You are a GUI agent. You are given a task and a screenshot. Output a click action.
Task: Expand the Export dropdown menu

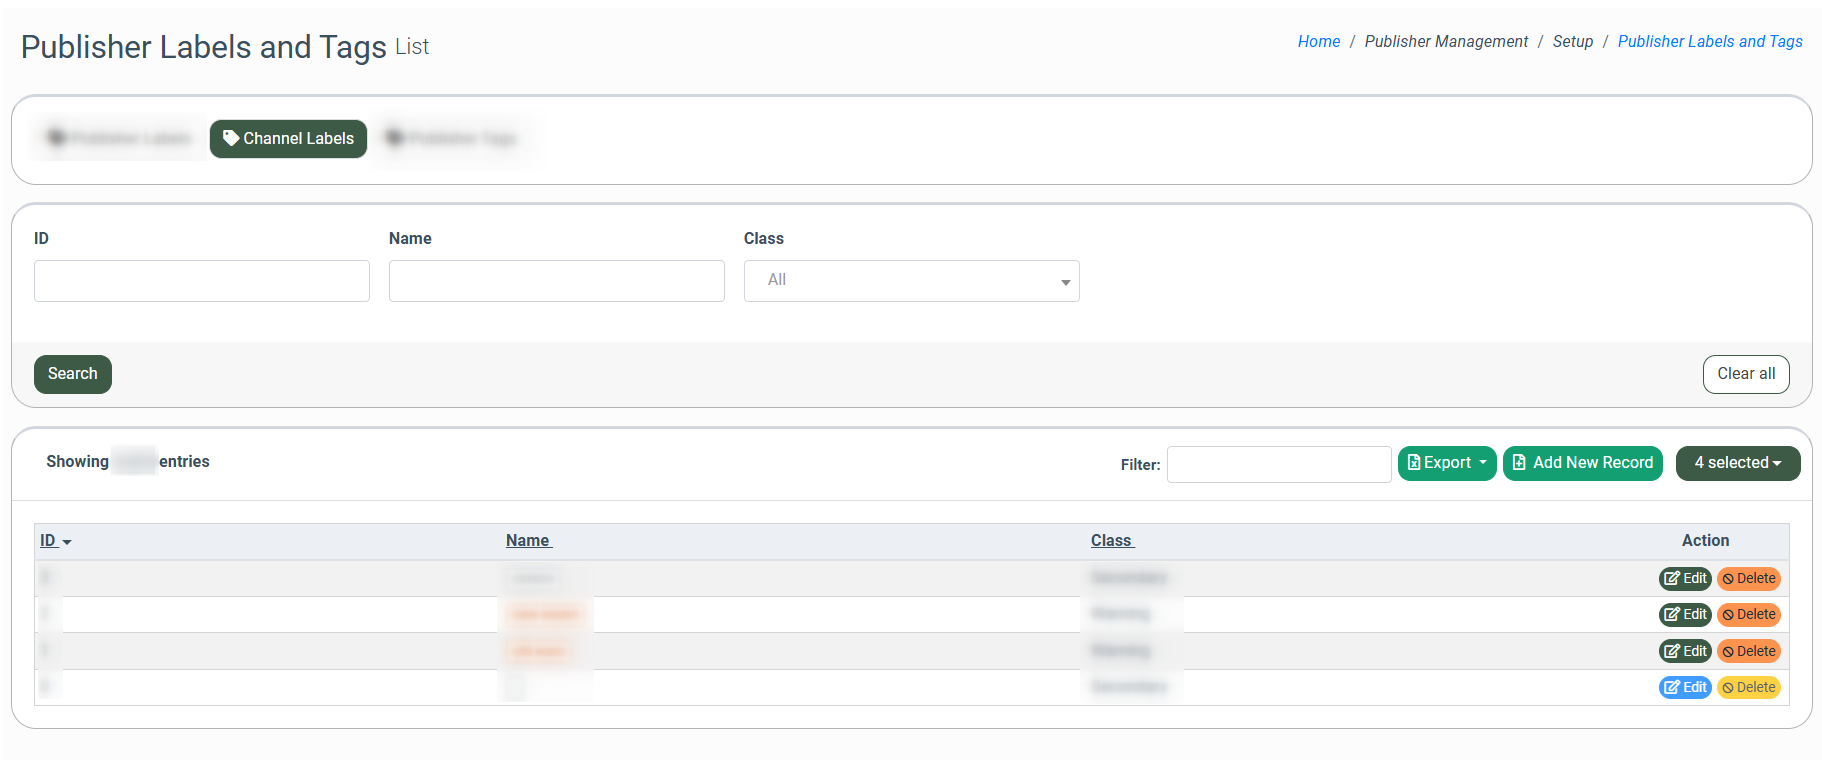click(x=1446, y=463)
